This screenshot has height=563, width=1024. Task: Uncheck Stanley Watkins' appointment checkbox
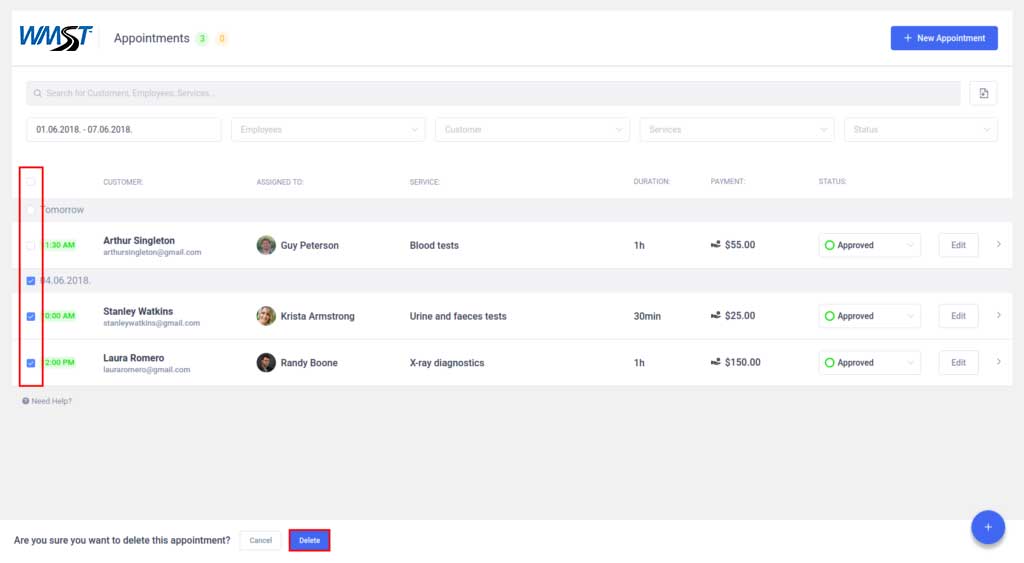click(31, 316)
